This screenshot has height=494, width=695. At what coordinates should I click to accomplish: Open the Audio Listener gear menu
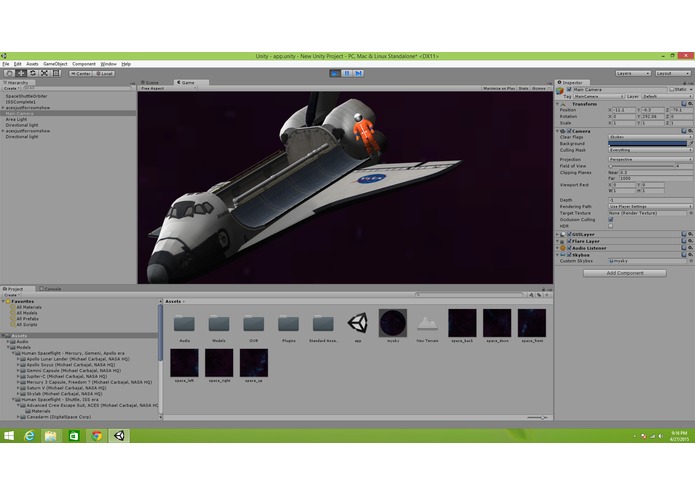tap(691, 248)
